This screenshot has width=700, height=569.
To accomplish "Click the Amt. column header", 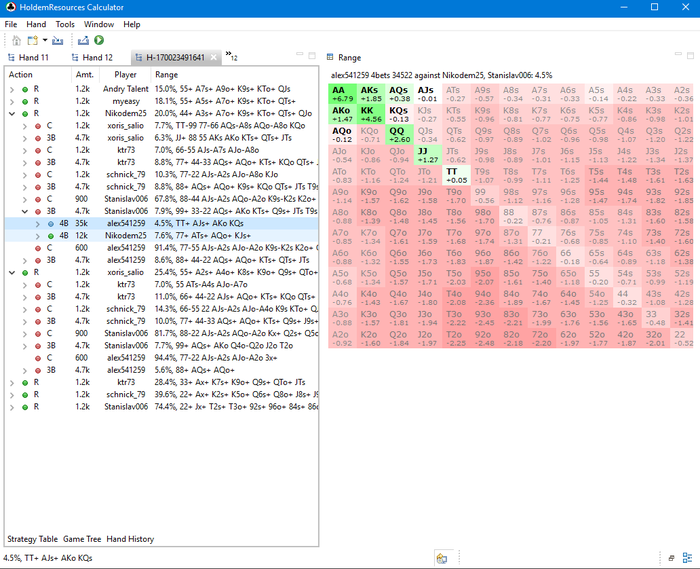I will tap(84, 75).
